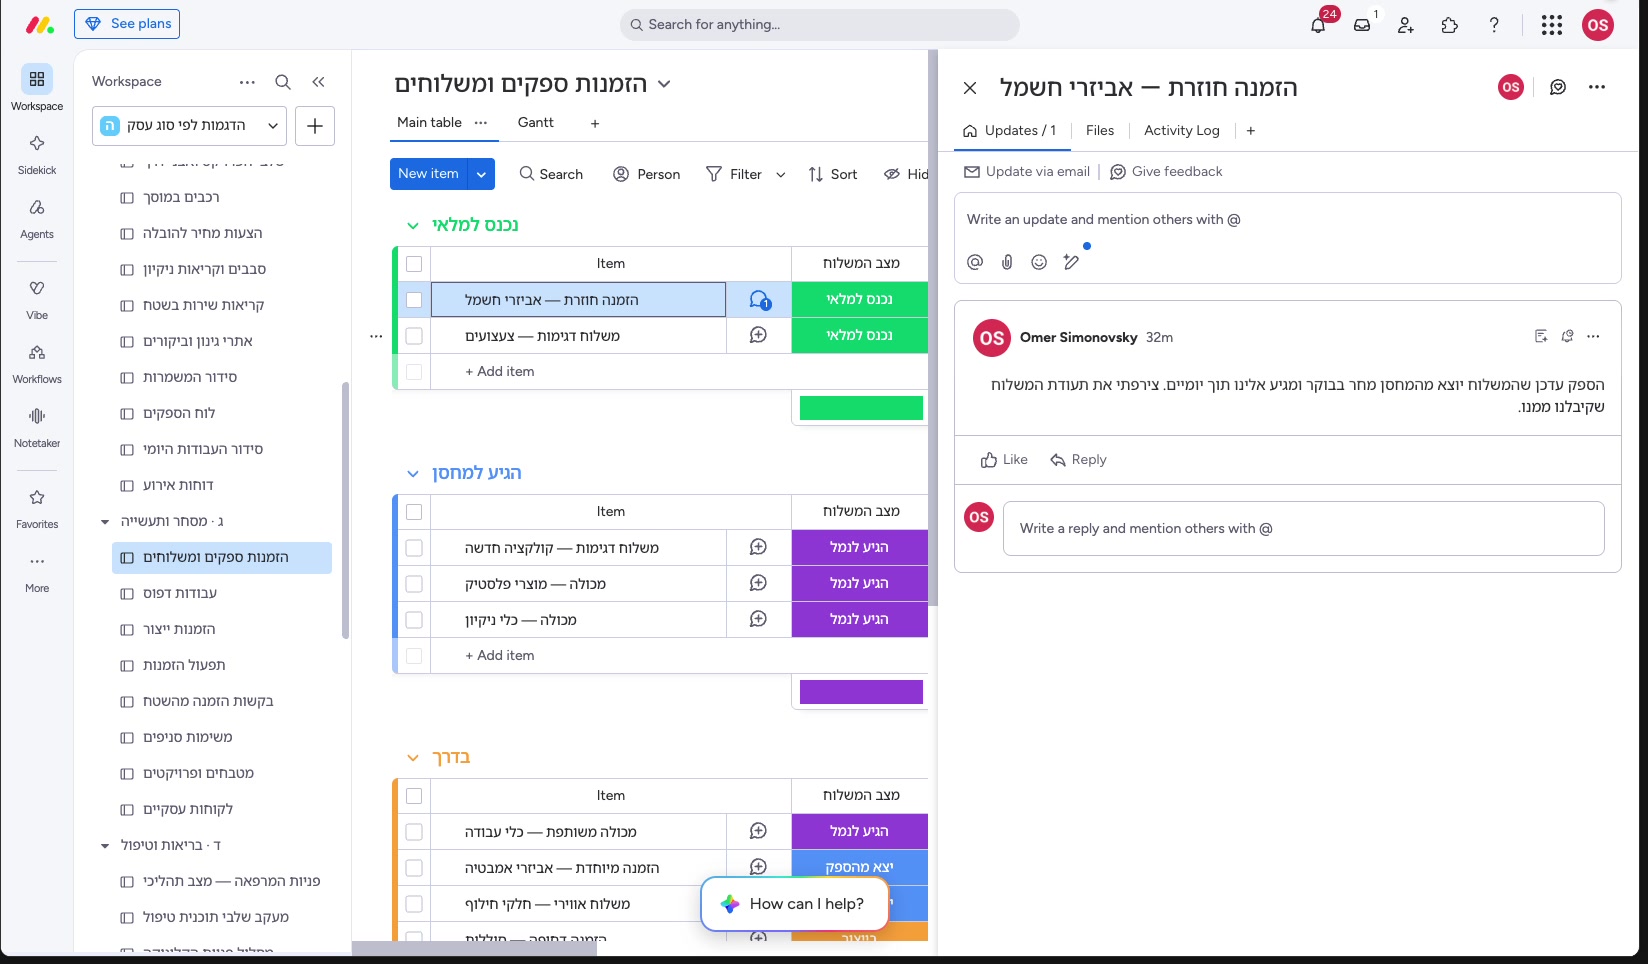The image size is (1648, 964).
Task: Open Notetaker in the left rail
Action: click(37, 426)
